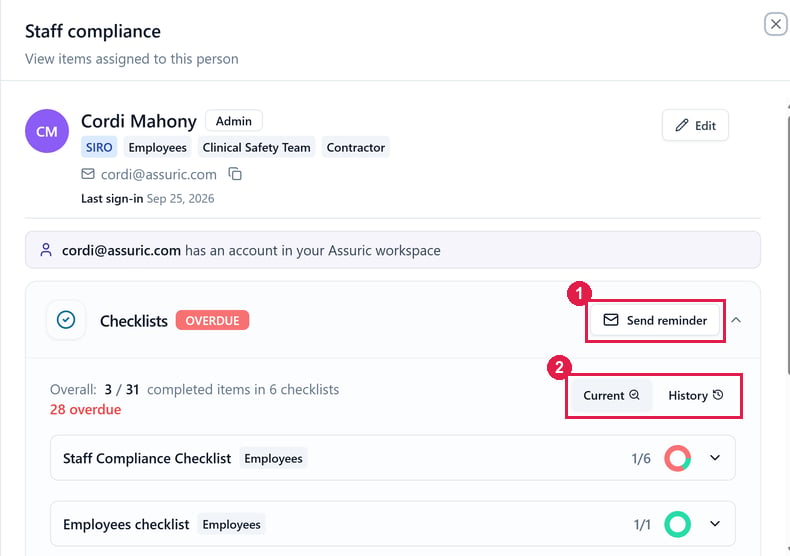Image resolution: width=790 pixels, height=556 pixels.
Task: Click the Employees checklist green progress ring
Action: [677, 524]
